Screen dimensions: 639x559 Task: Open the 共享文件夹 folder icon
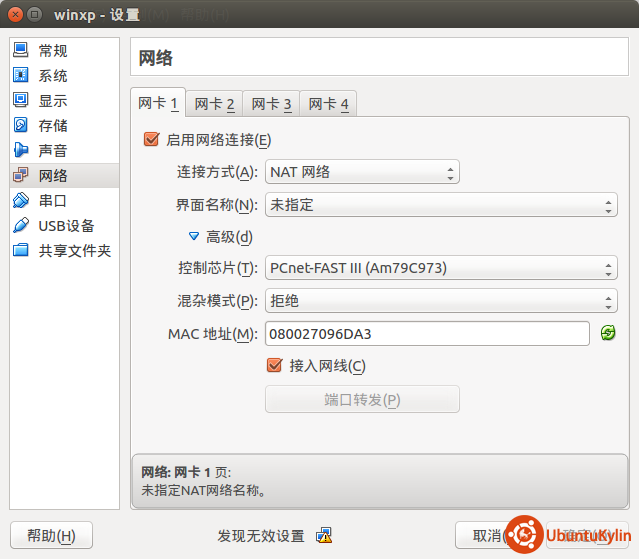tap(21, 251)
